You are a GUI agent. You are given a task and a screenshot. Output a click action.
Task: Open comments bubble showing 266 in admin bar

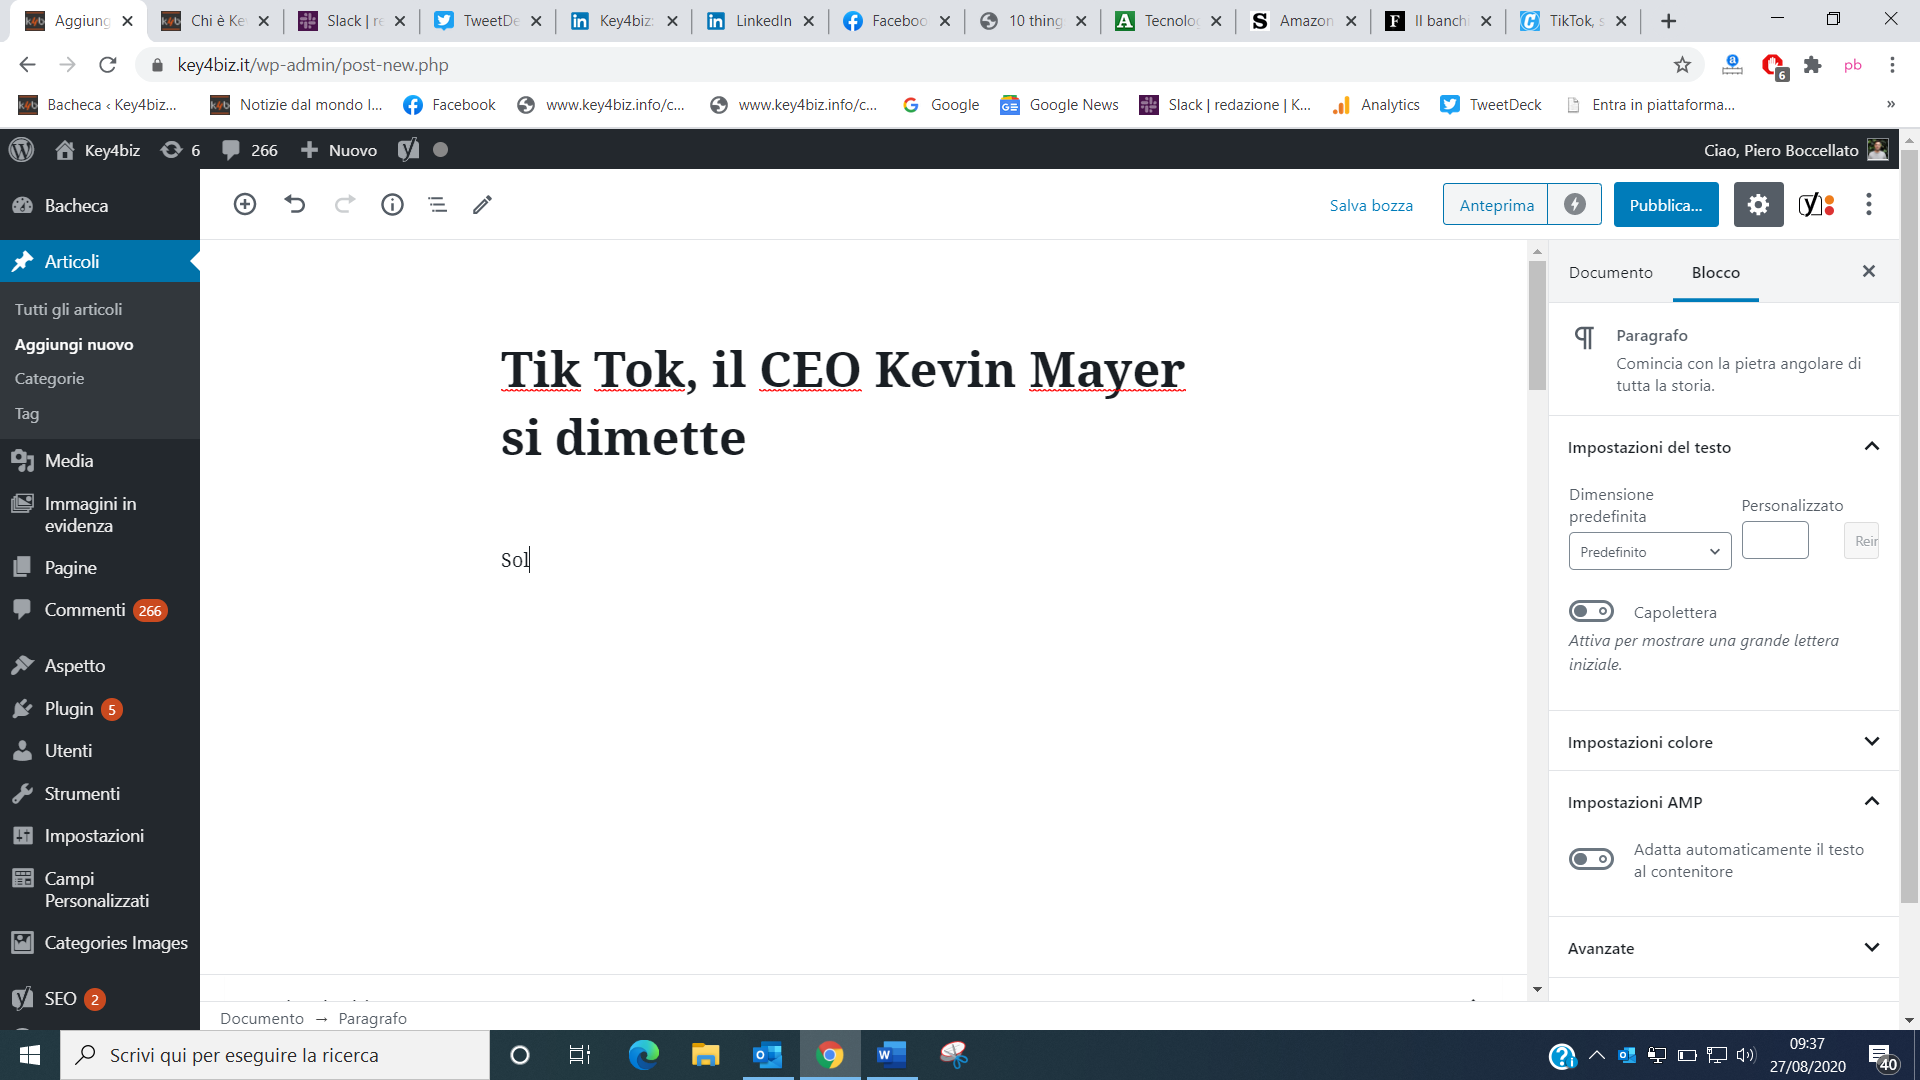point(250,150)
